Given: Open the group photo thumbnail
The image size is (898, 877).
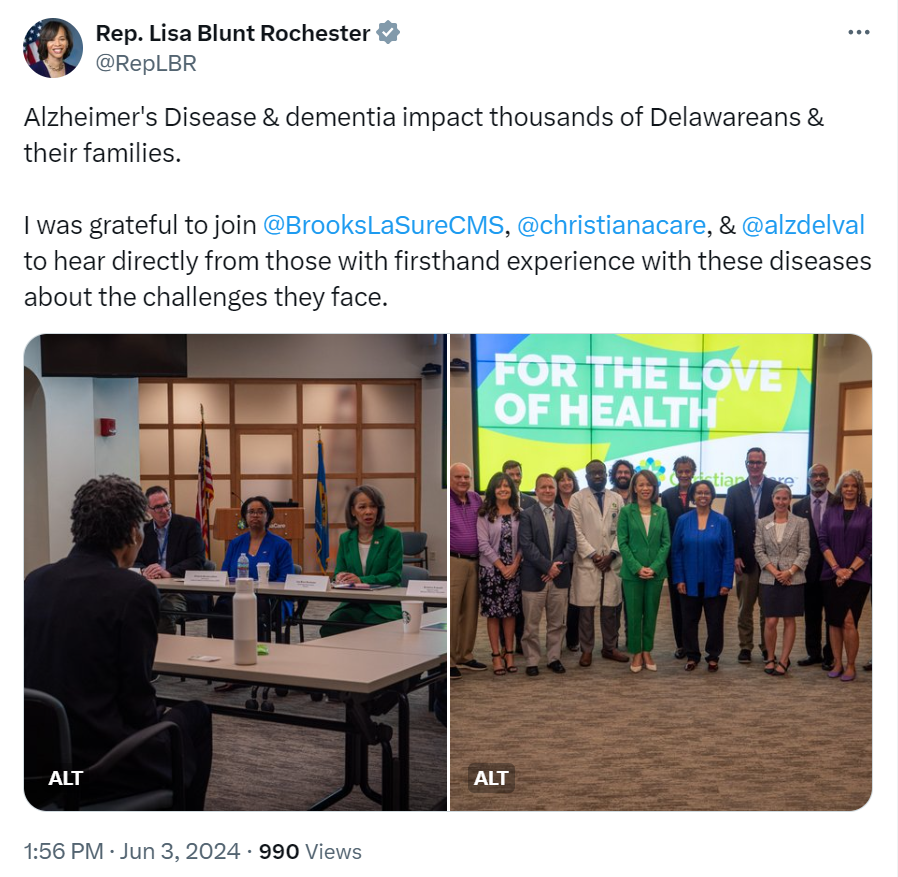Looking at the screenshot, I should (661, 572).
